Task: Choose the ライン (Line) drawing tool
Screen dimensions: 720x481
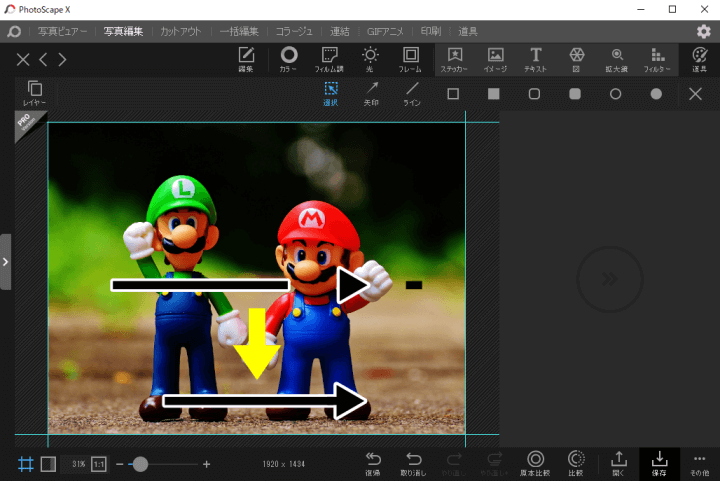Action: 412,94
